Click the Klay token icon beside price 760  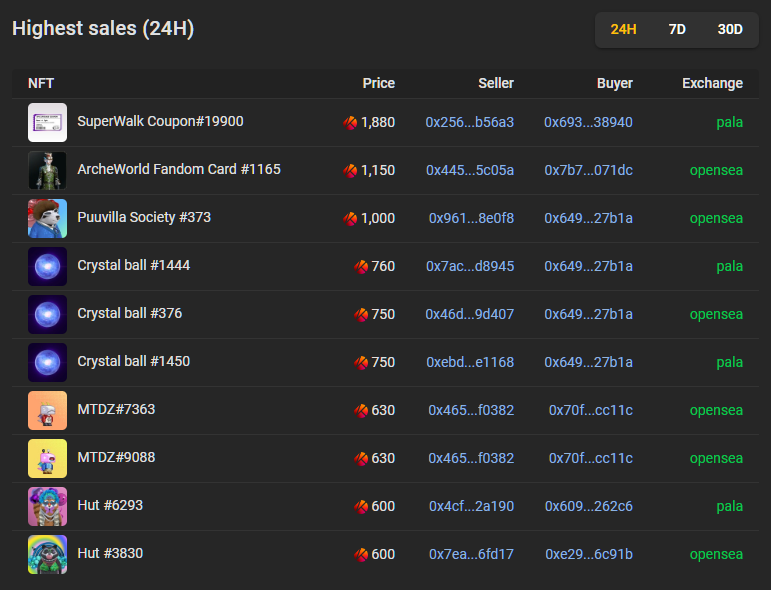coord(361,266)
